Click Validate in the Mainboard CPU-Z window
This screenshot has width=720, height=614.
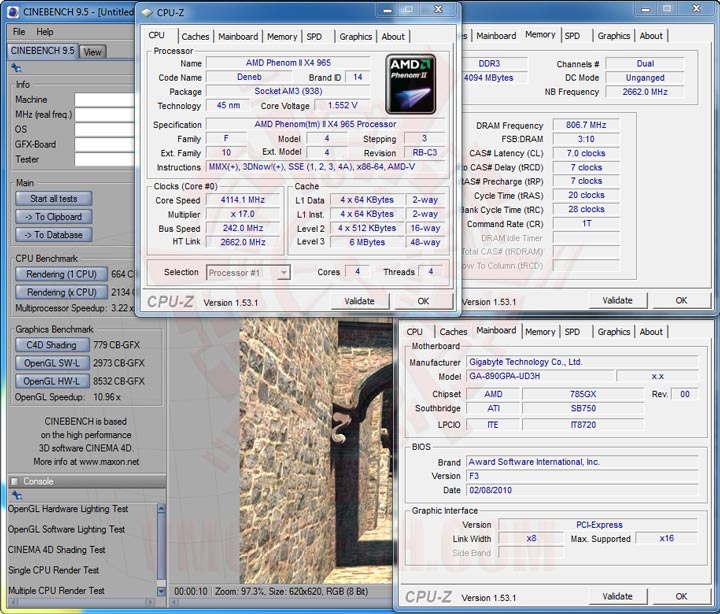[x=618, y=597]
